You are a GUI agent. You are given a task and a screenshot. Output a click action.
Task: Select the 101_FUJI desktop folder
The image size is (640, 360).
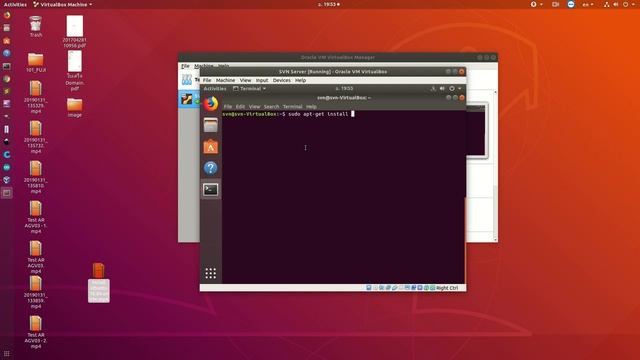pos(36,63)
